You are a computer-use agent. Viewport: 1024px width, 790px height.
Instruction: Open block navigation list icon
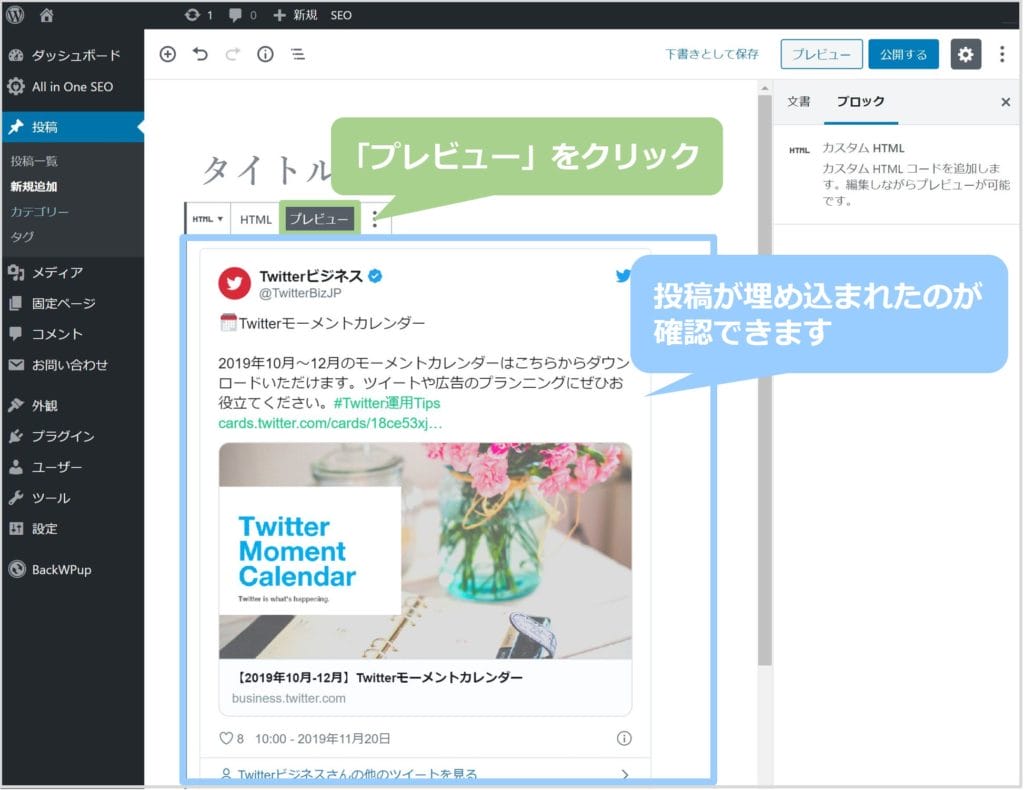298,54
